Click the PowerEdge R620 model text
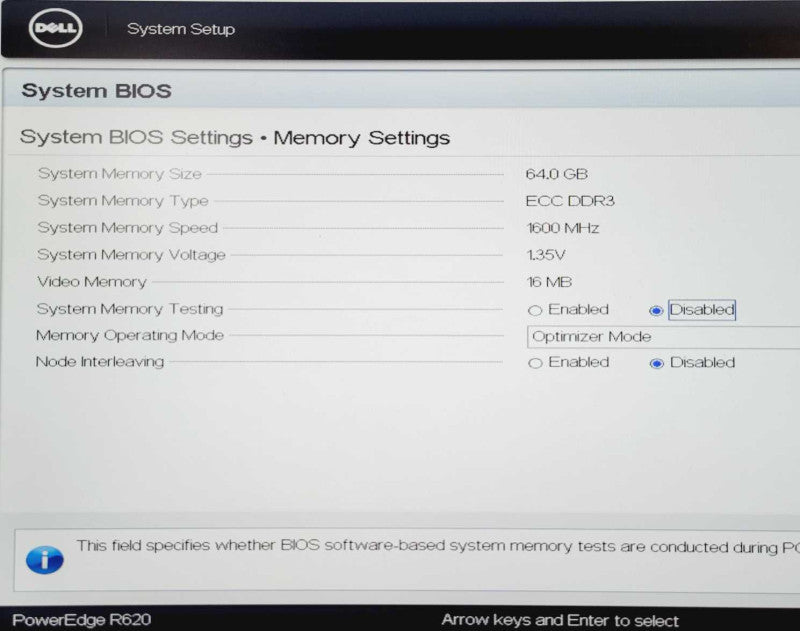Screen dimensions: 800x631 tap(82, 620)
